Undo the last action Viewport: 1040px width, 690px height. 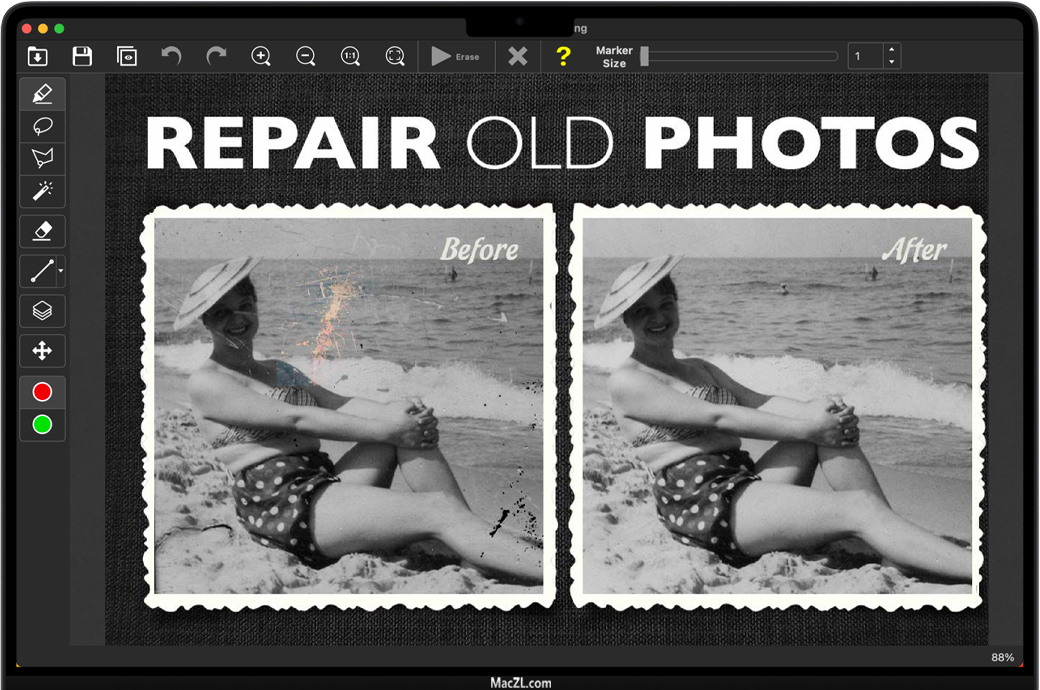pyautogui.click(x=172, y=57)
